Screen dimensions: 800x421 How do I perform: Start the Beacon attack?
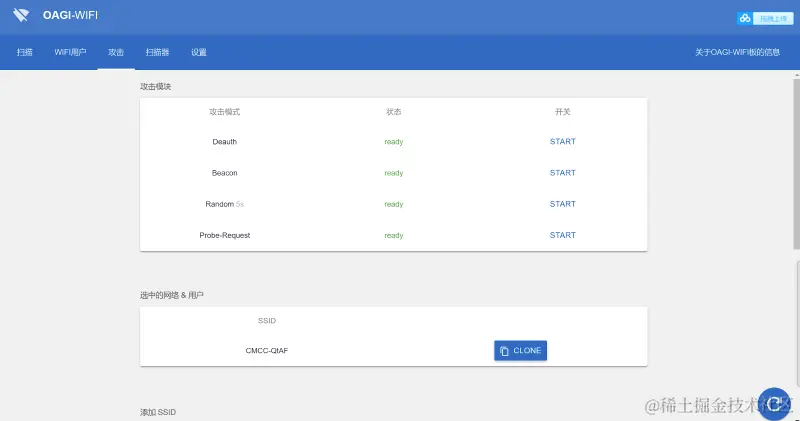pyautogui.click(x=562, y=172)
